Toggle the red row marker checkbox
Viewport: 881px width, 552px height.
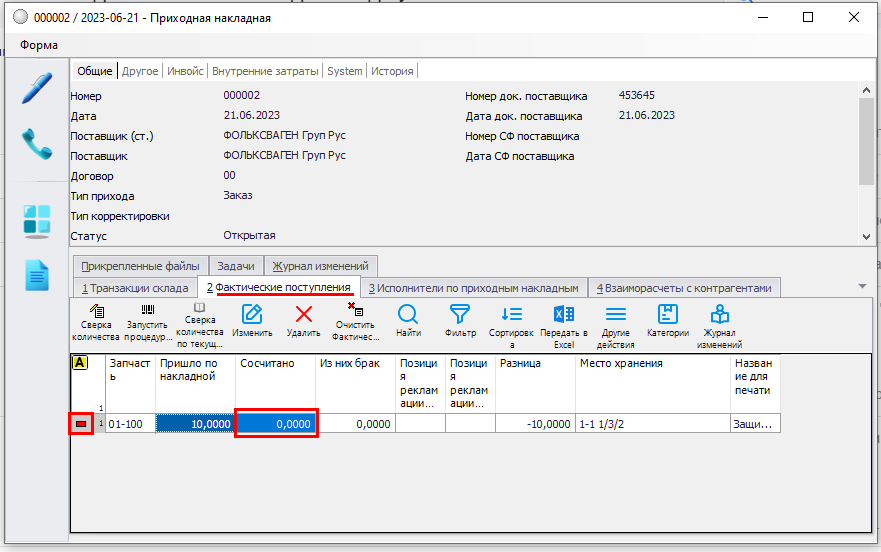point(82,425)
